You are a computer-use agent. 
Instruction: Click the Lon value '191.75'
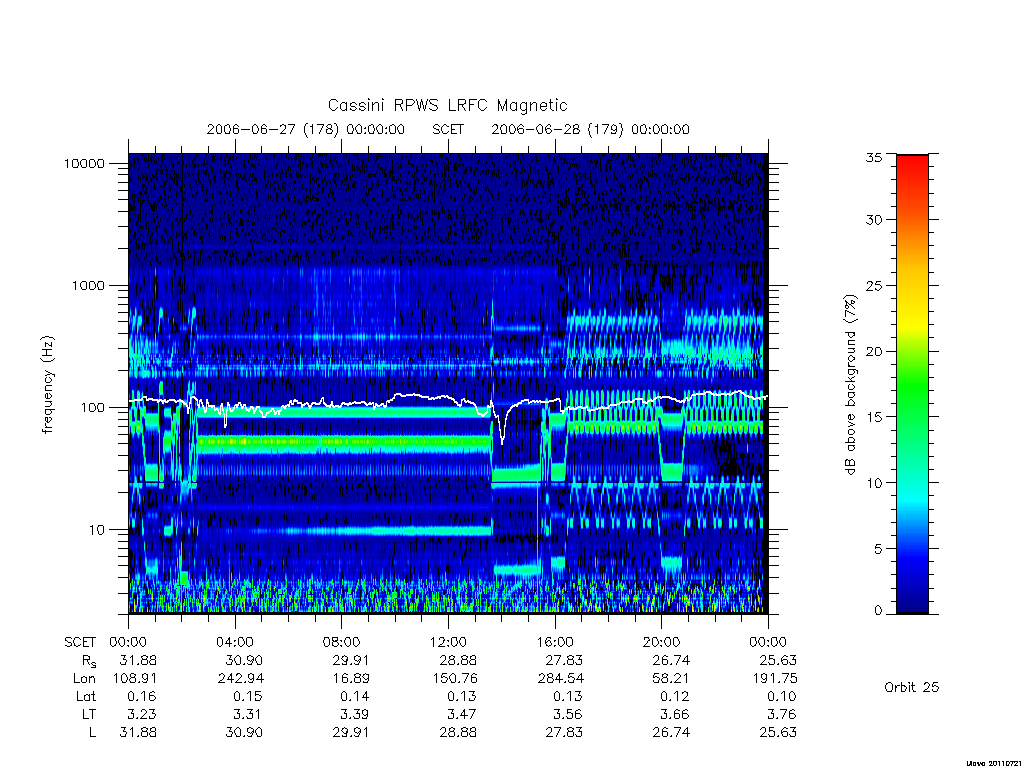775,679
